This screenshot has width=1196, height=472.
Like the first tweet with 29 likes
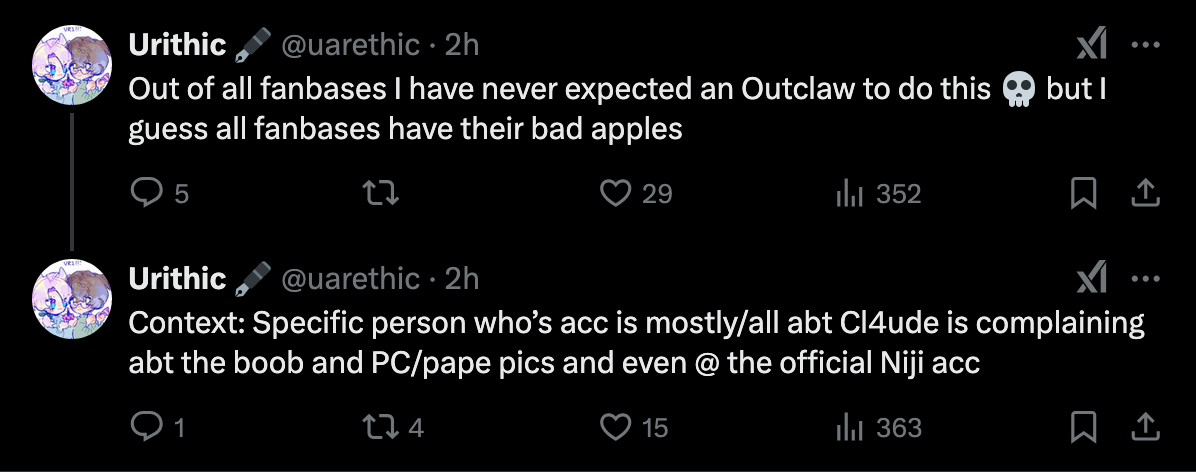(x=614, y=193)
